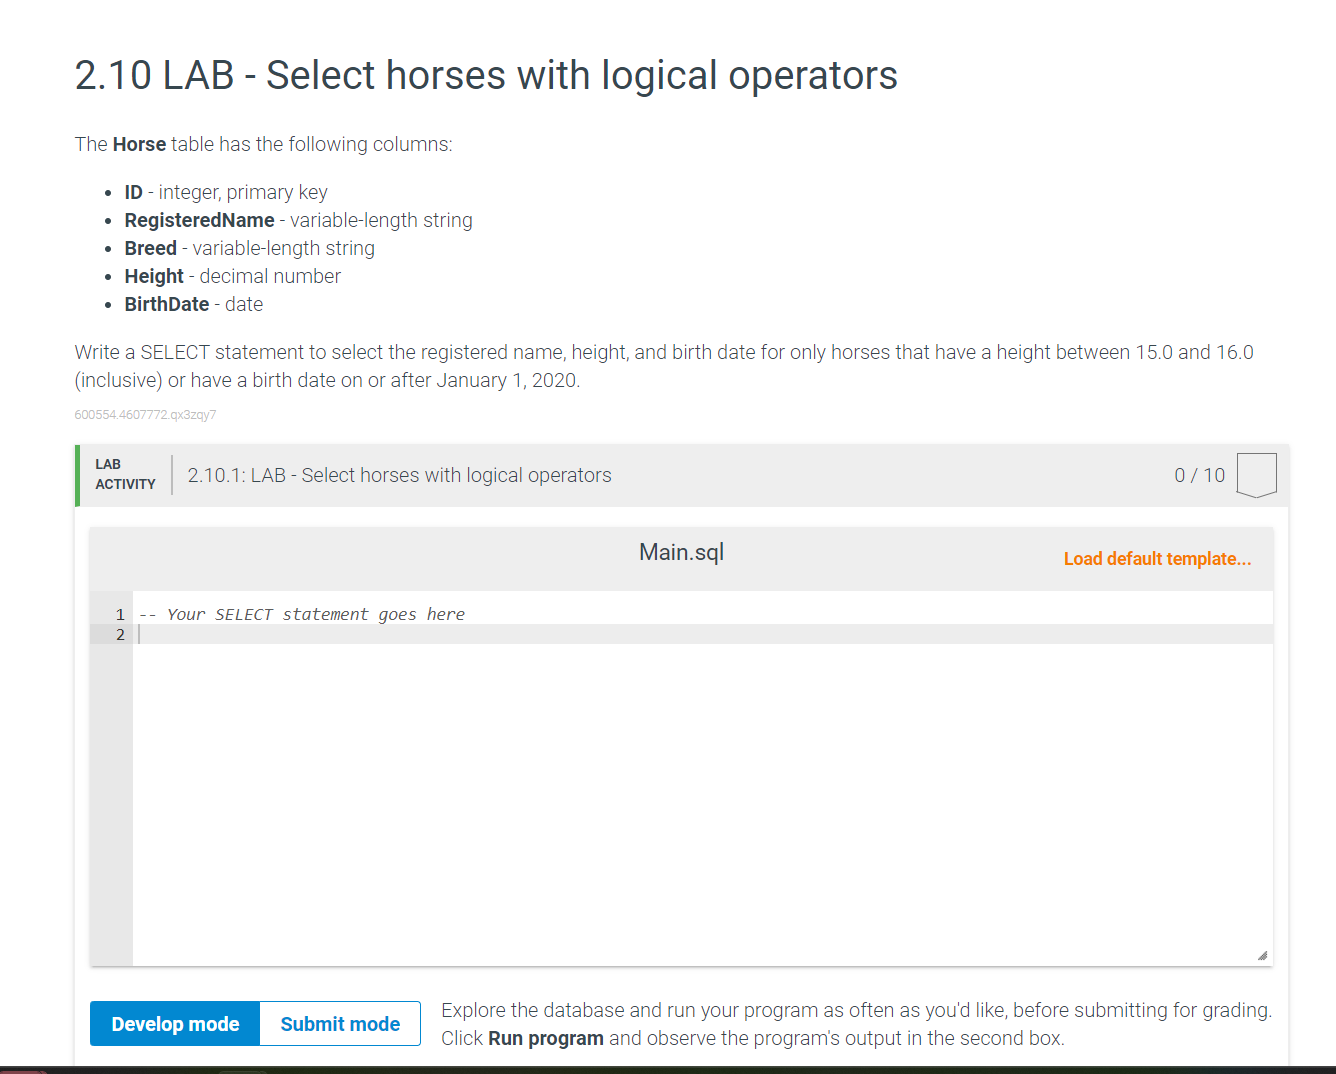Click the comment 'Your SELECT statement goes here'
Screen dimensions: 1336x1074
pos(302,614)
